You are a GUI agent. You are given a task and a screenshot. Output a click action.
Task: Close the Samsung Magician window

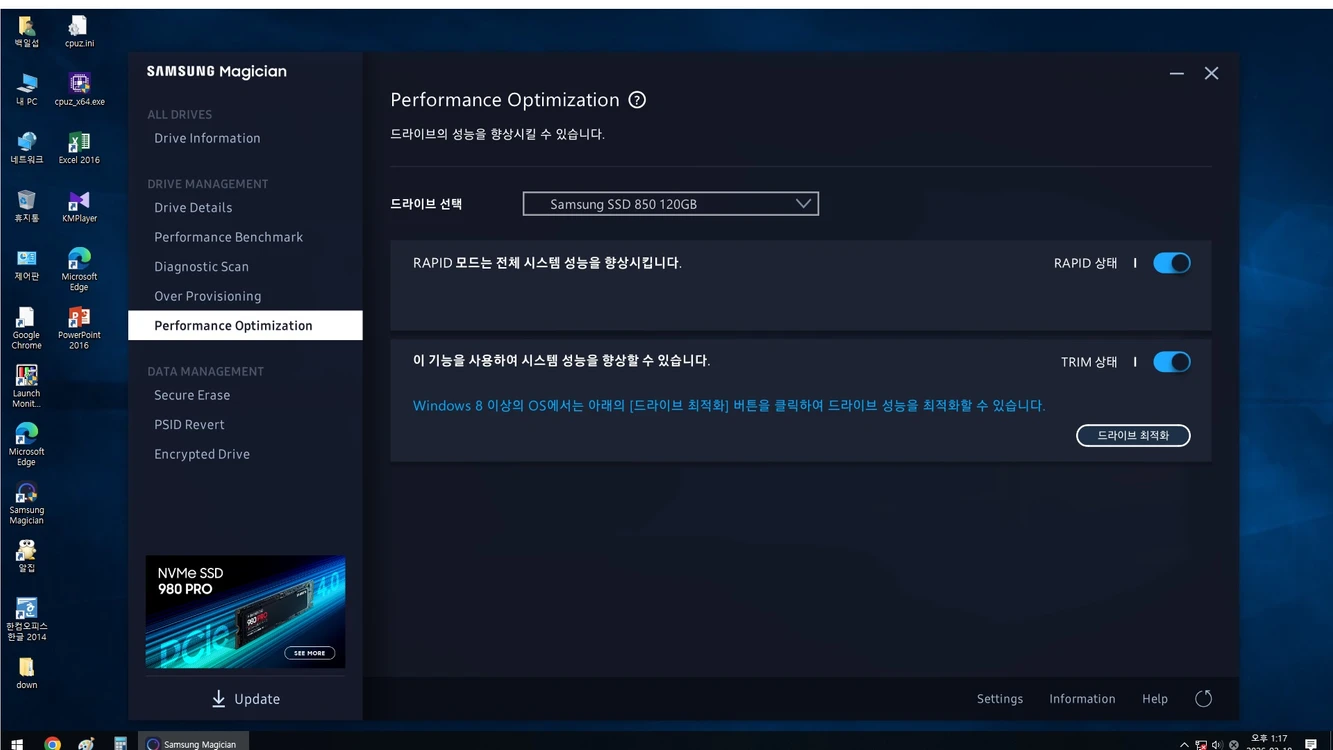(x=1211, y=73)
